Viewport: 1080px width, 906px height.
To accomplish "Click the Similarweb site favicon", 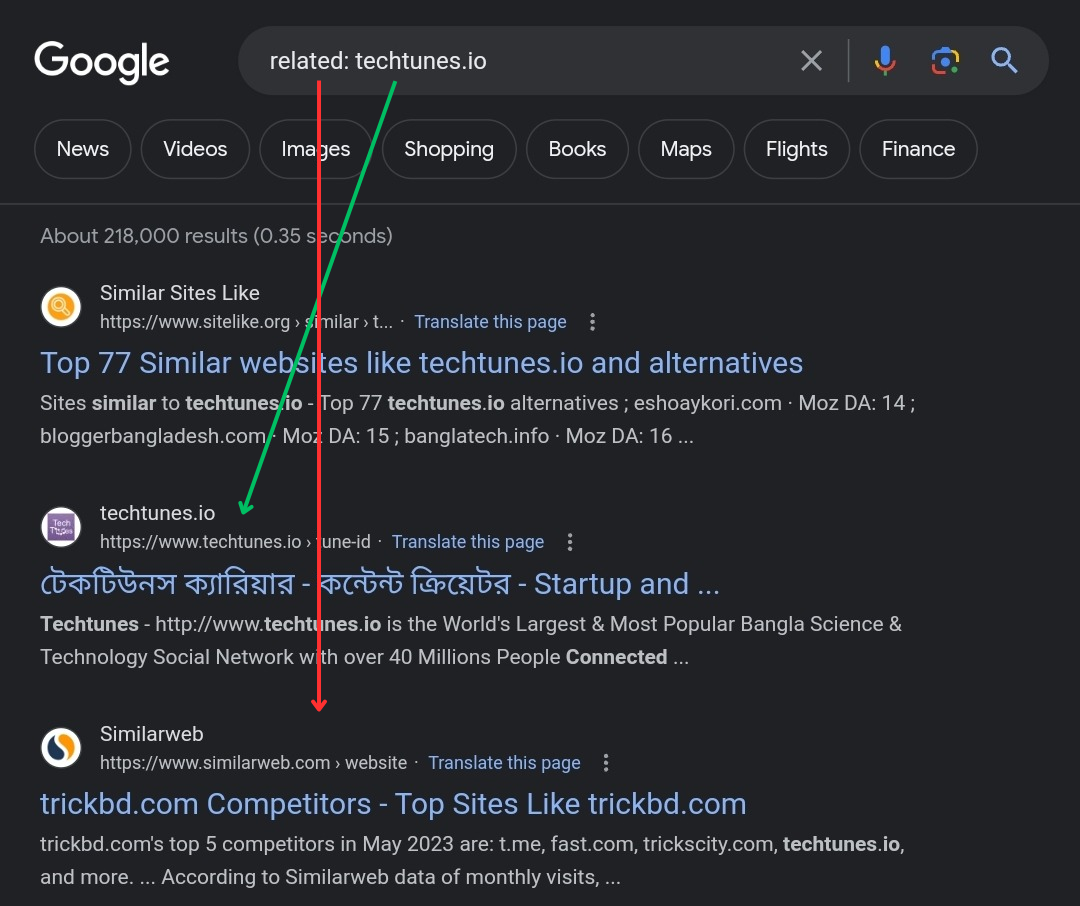I will coord(61,747).
